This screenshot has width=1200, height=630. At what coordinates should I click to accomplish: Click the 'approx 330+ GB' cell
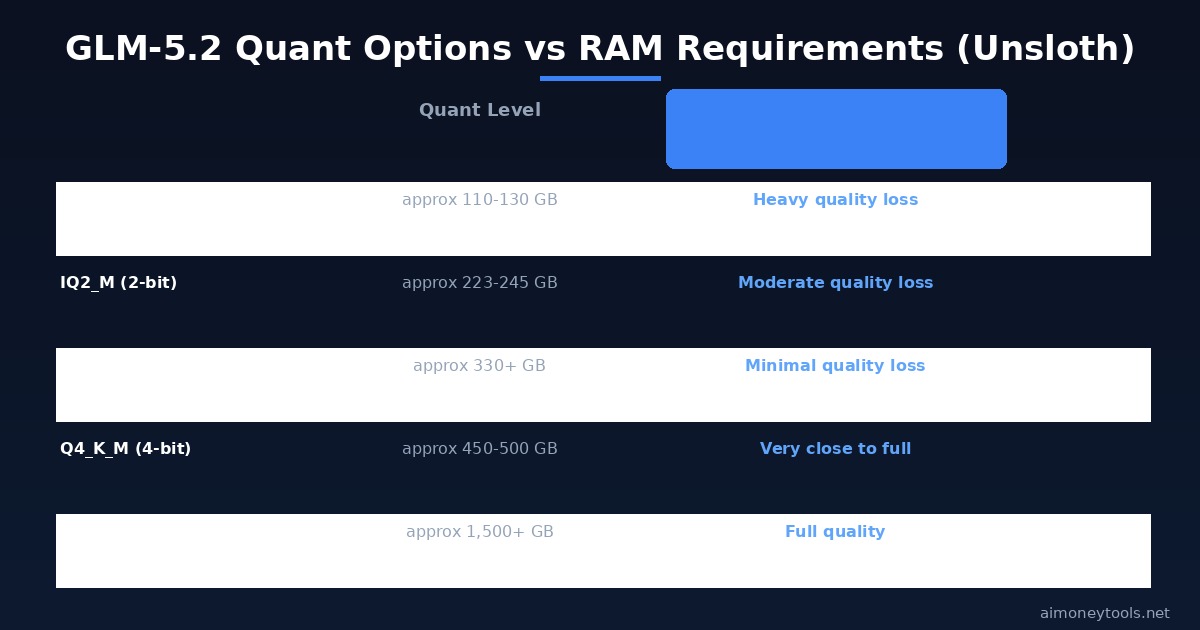pos(480,366)
